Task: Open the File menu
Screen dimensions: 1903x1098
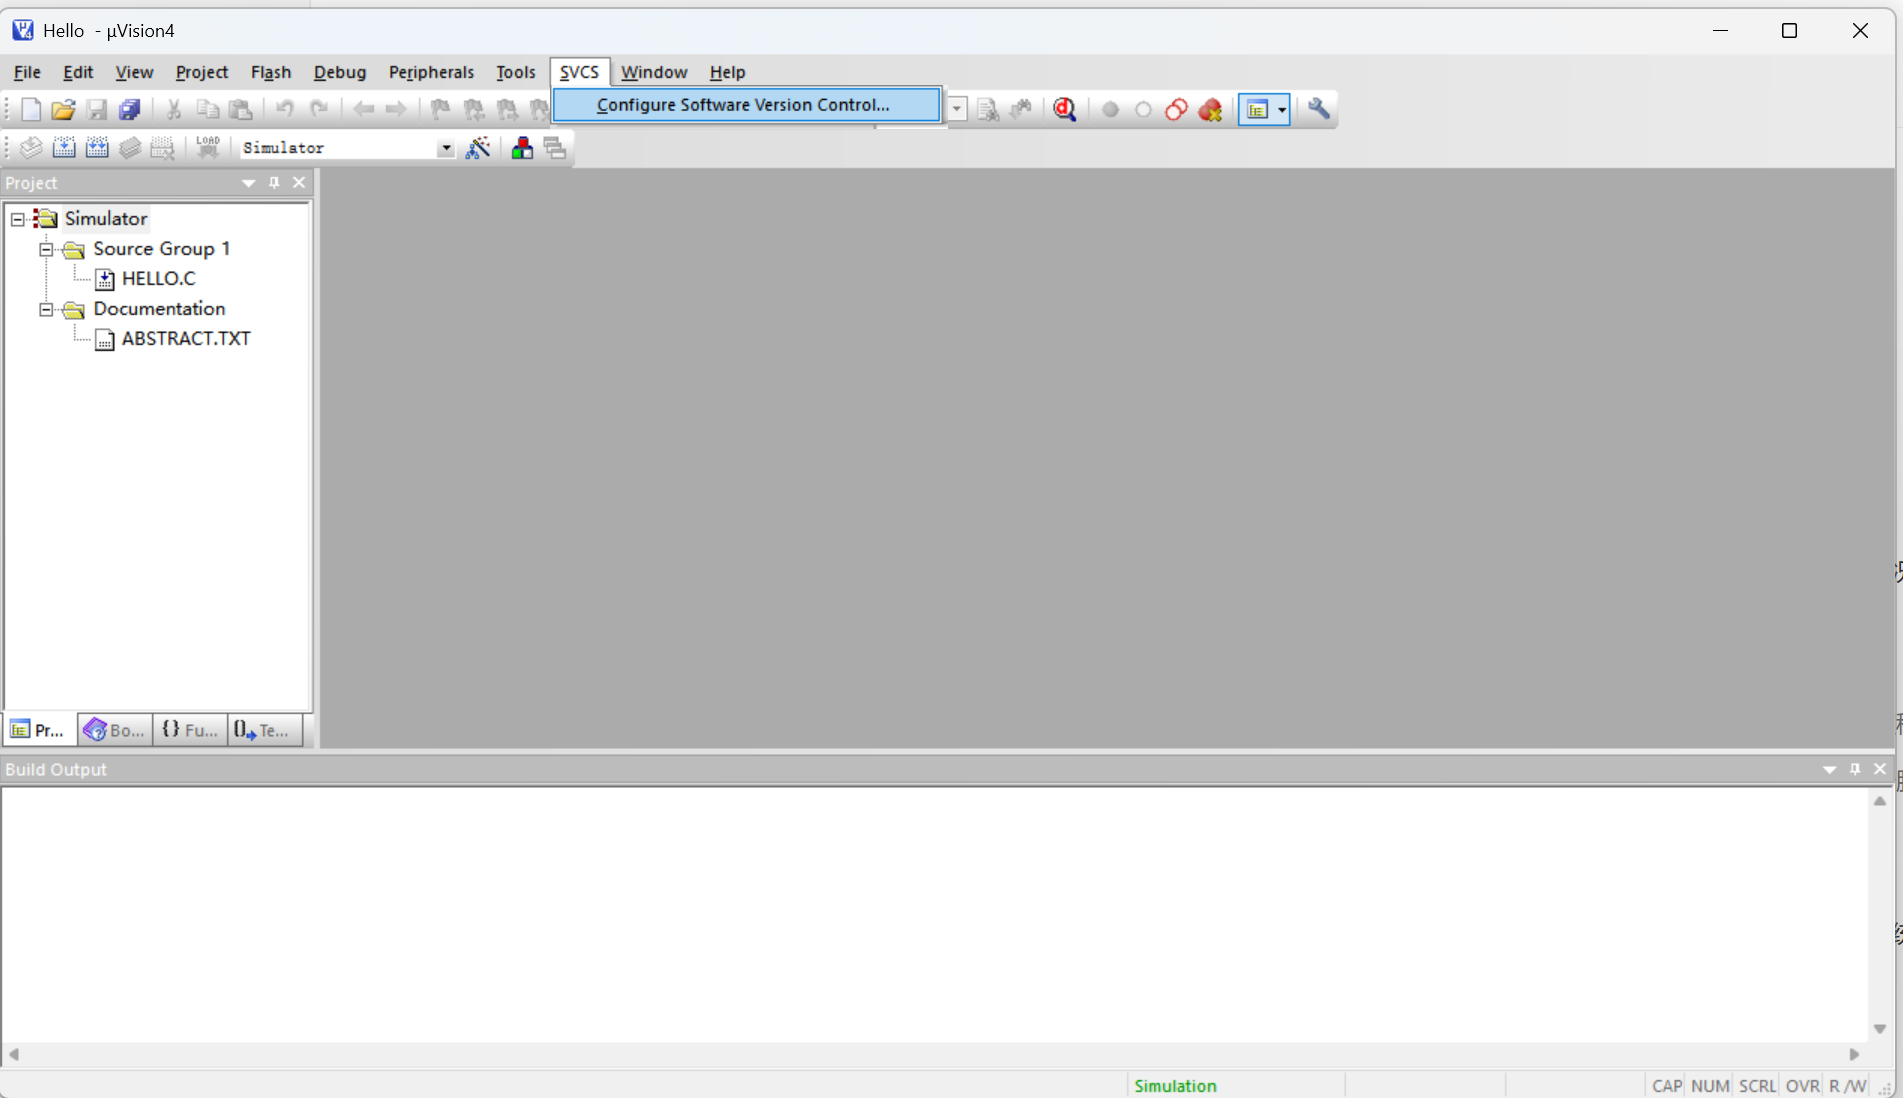Action: (x=27, y=72)
